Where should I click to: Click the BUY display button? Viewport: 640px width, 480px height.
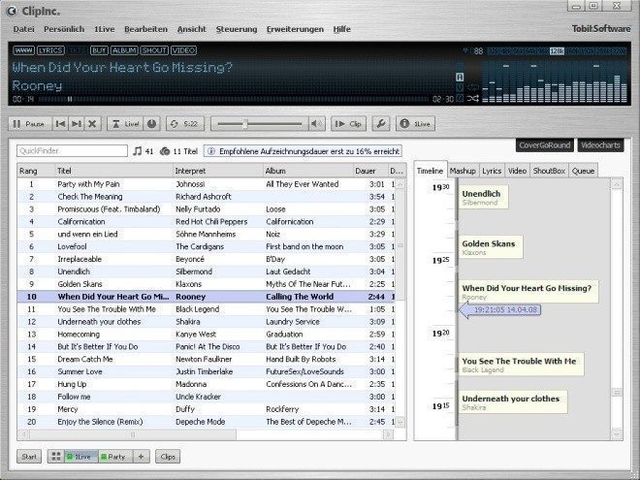click(99, 50)
